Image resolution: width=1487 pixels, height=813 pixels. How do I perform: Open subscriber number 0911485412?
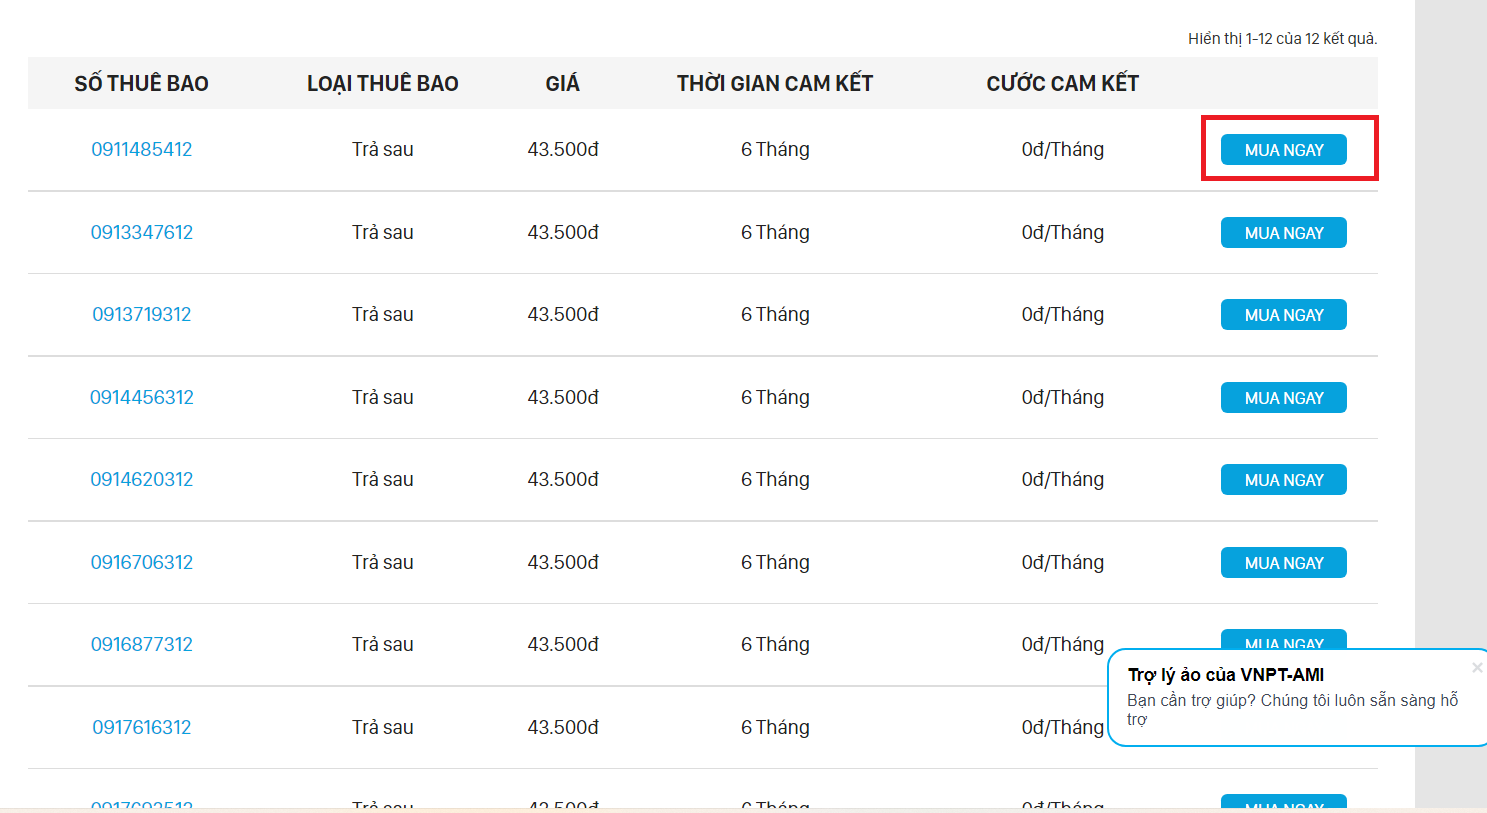(142, 150)
